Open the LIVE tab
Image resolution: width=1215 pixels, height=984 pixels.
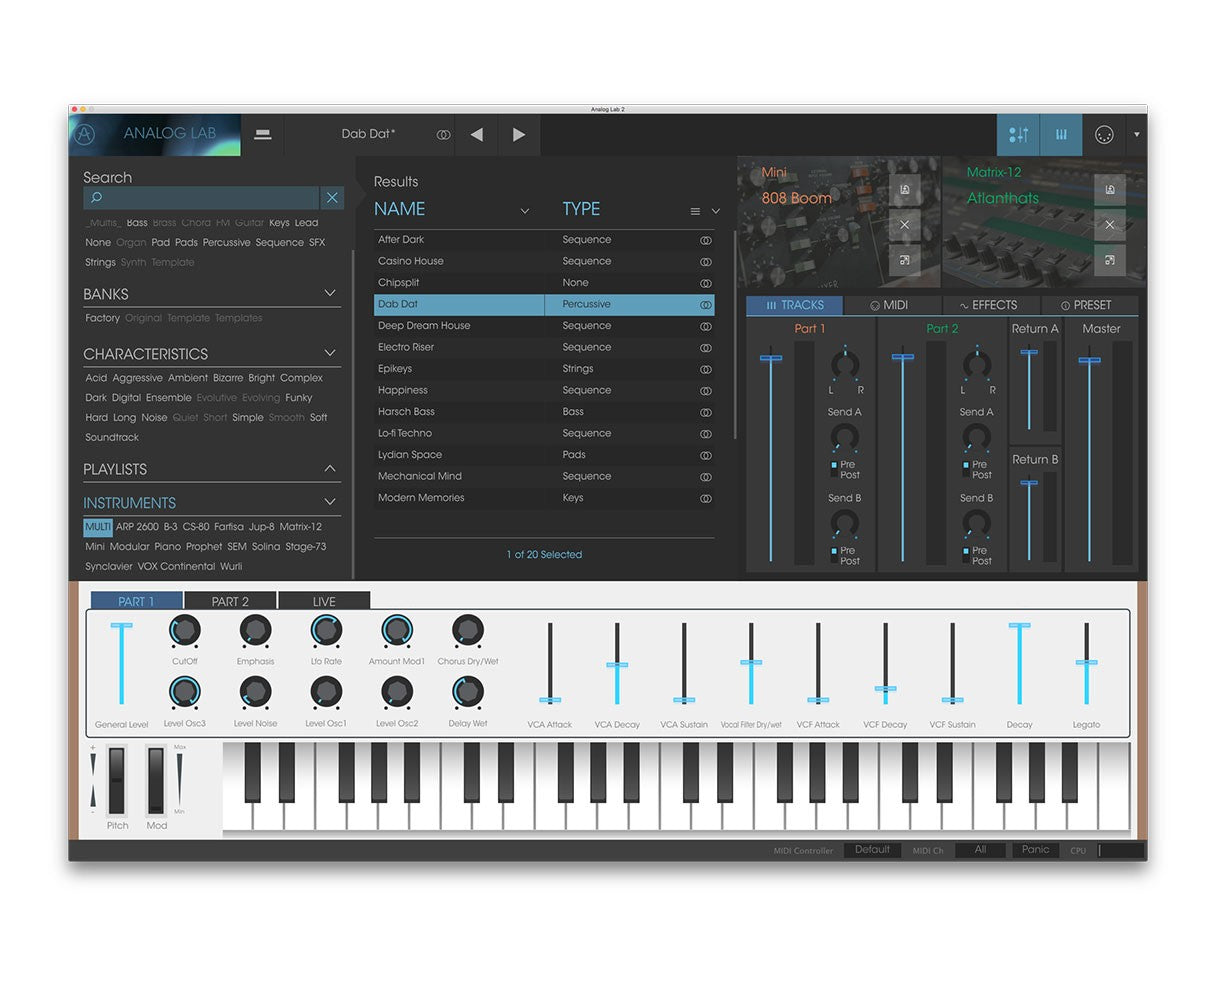click(x=324, y=601)
